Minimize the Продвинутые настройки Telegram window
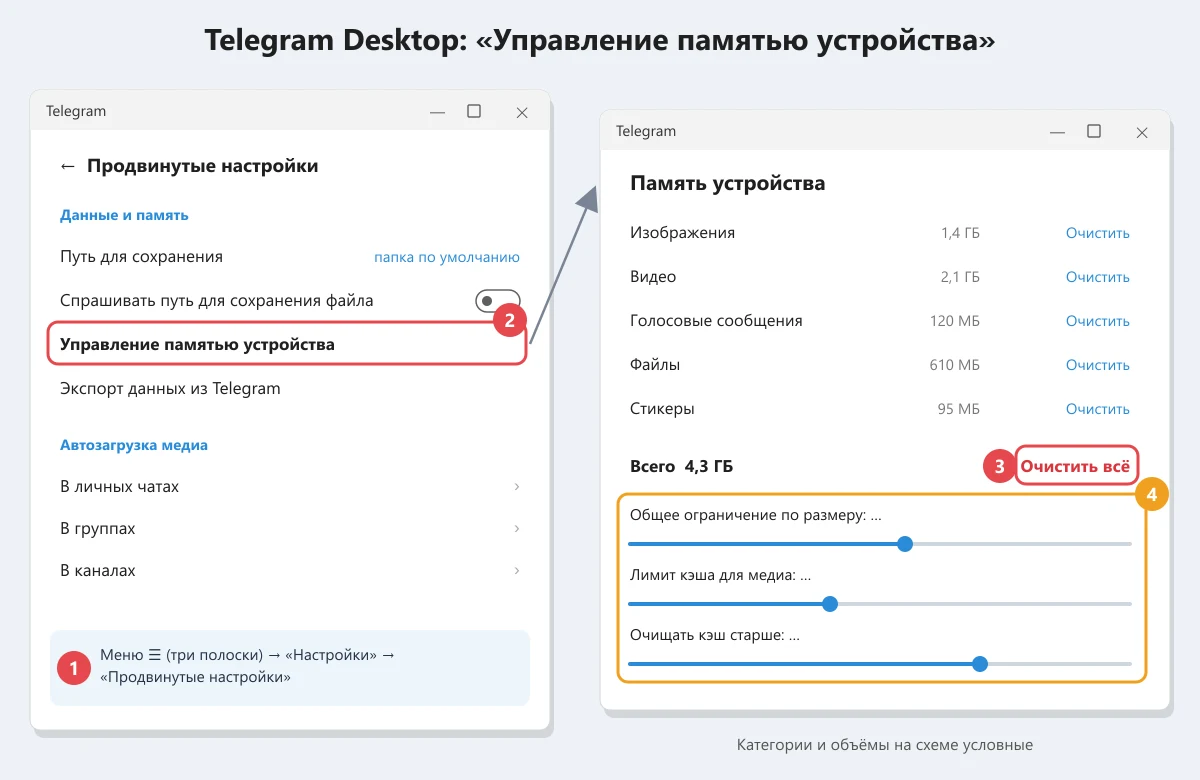The height and width of the screenshot is (780, 1200). (x=437, y=113)
